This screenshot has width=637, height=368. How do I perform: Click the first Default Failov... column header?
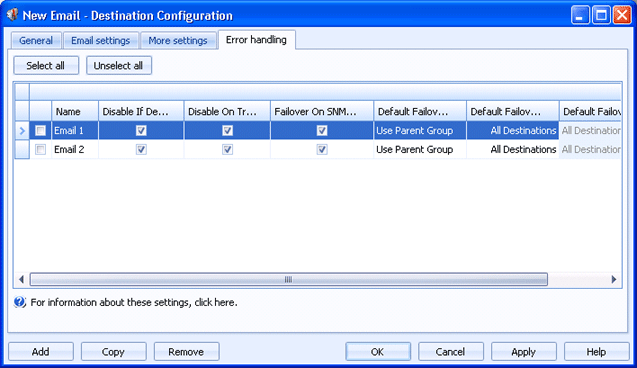tap(420, 111)
